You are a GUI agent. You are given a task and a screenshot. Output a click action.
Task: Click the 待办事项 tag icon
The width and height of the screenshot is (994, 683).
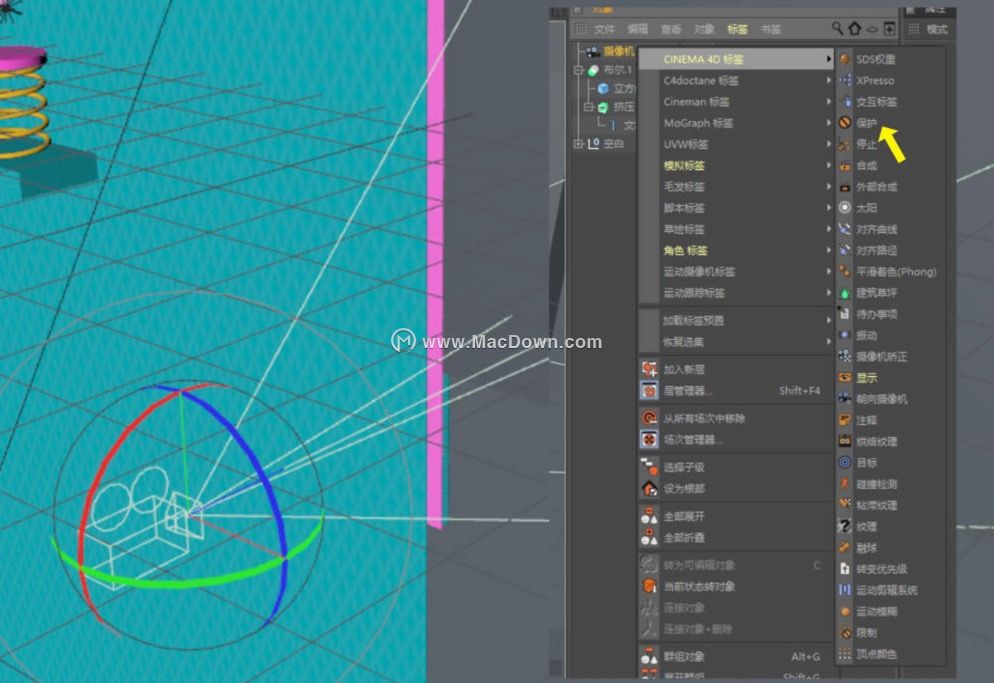point(844,314)
